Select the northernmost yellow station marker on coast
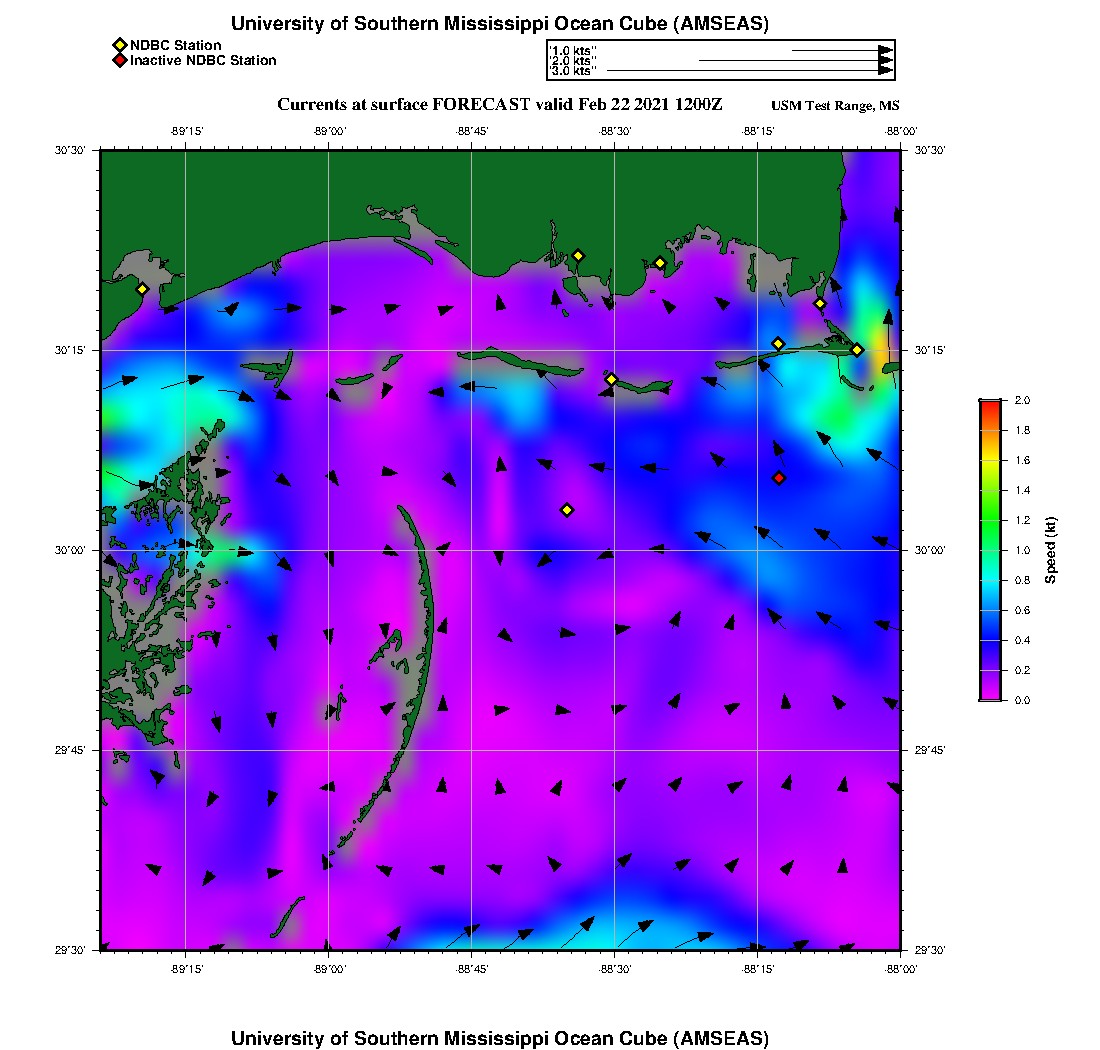The width and height of the screenshot is (1100, 1050). click(x=578, y=255)
